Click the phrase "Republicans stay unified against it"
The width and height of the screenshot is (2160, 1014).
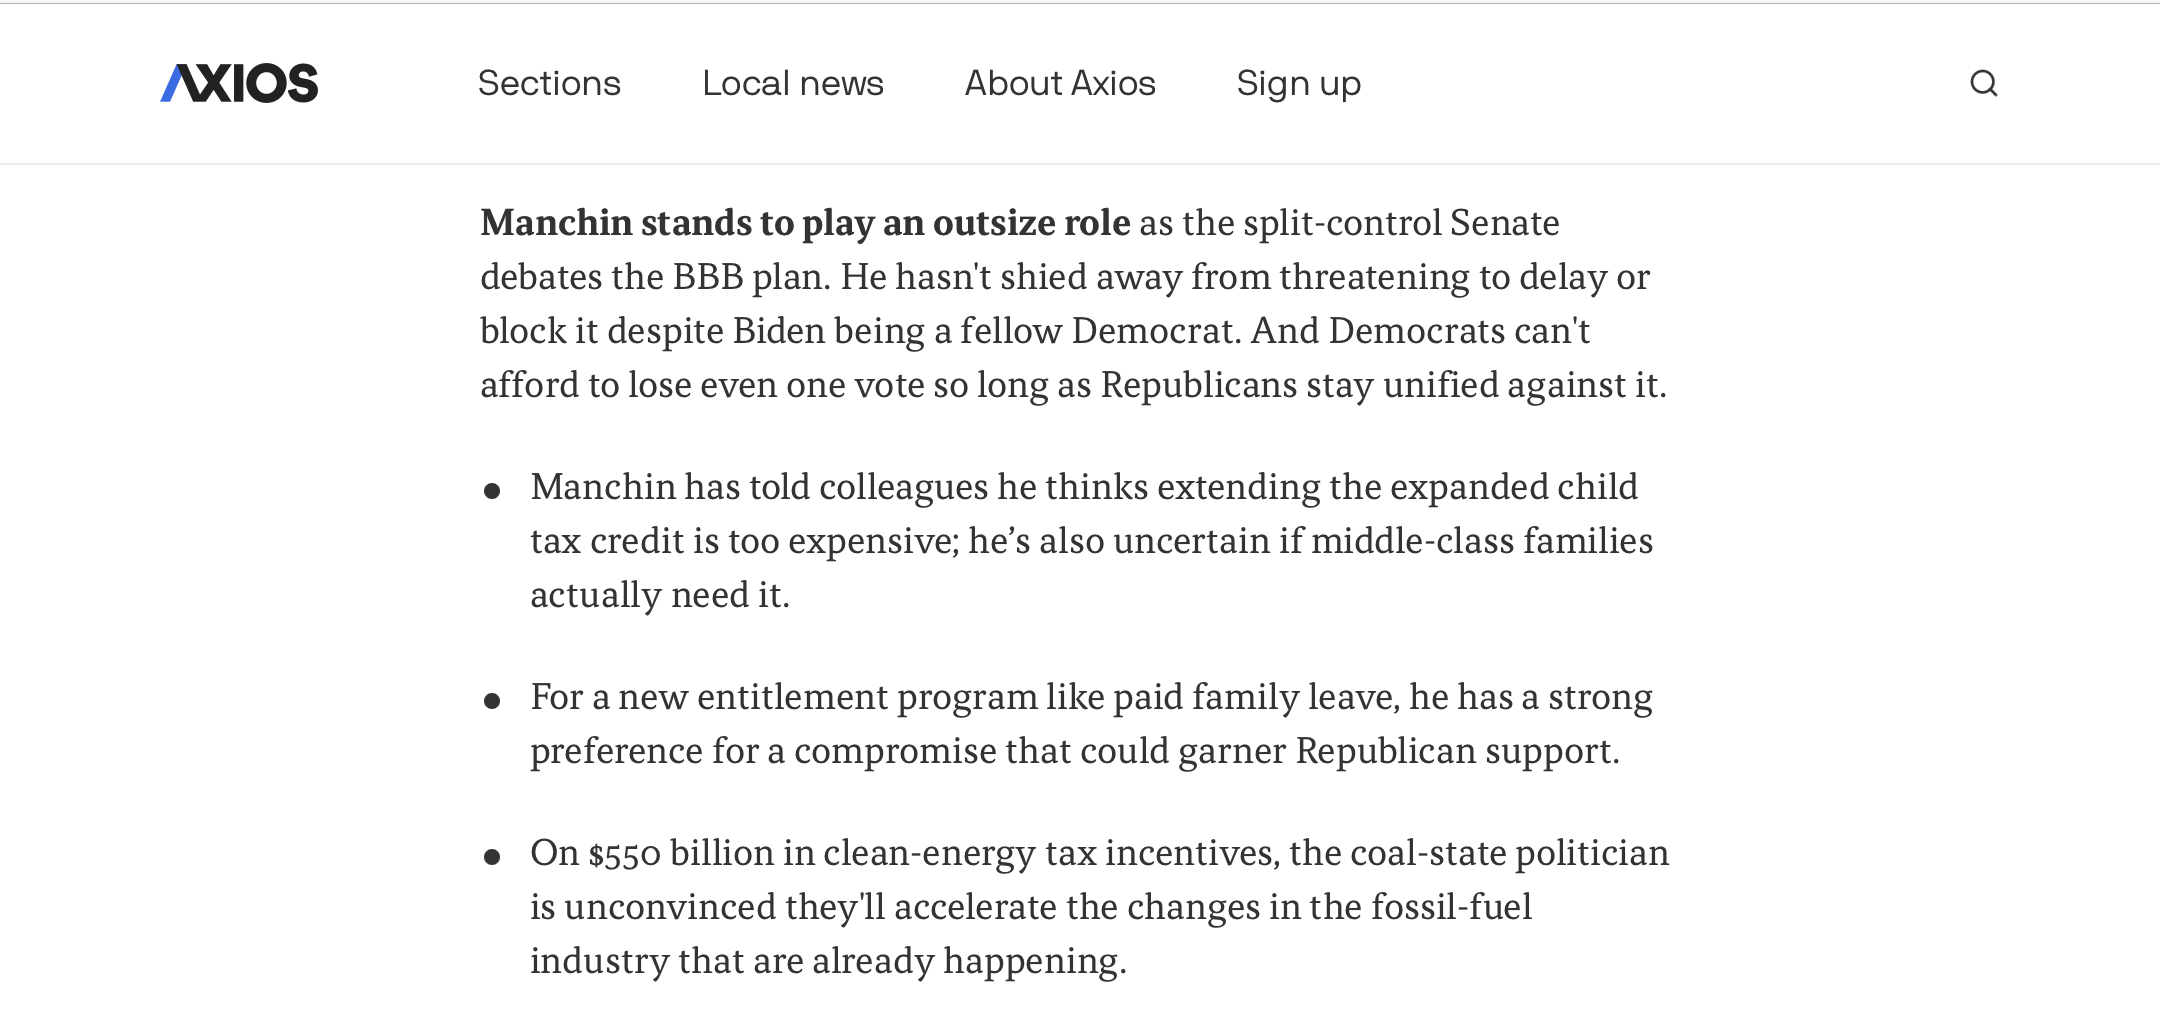coord(1383,385)
